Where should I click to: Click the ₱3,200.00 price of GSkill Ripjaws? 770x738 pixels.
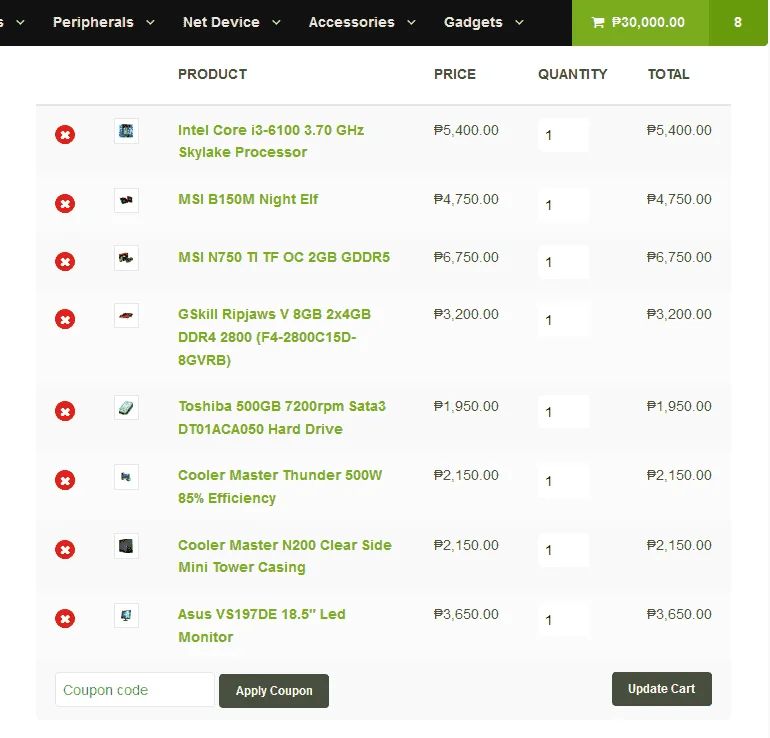pyautogui.click(x=466, y=314)
